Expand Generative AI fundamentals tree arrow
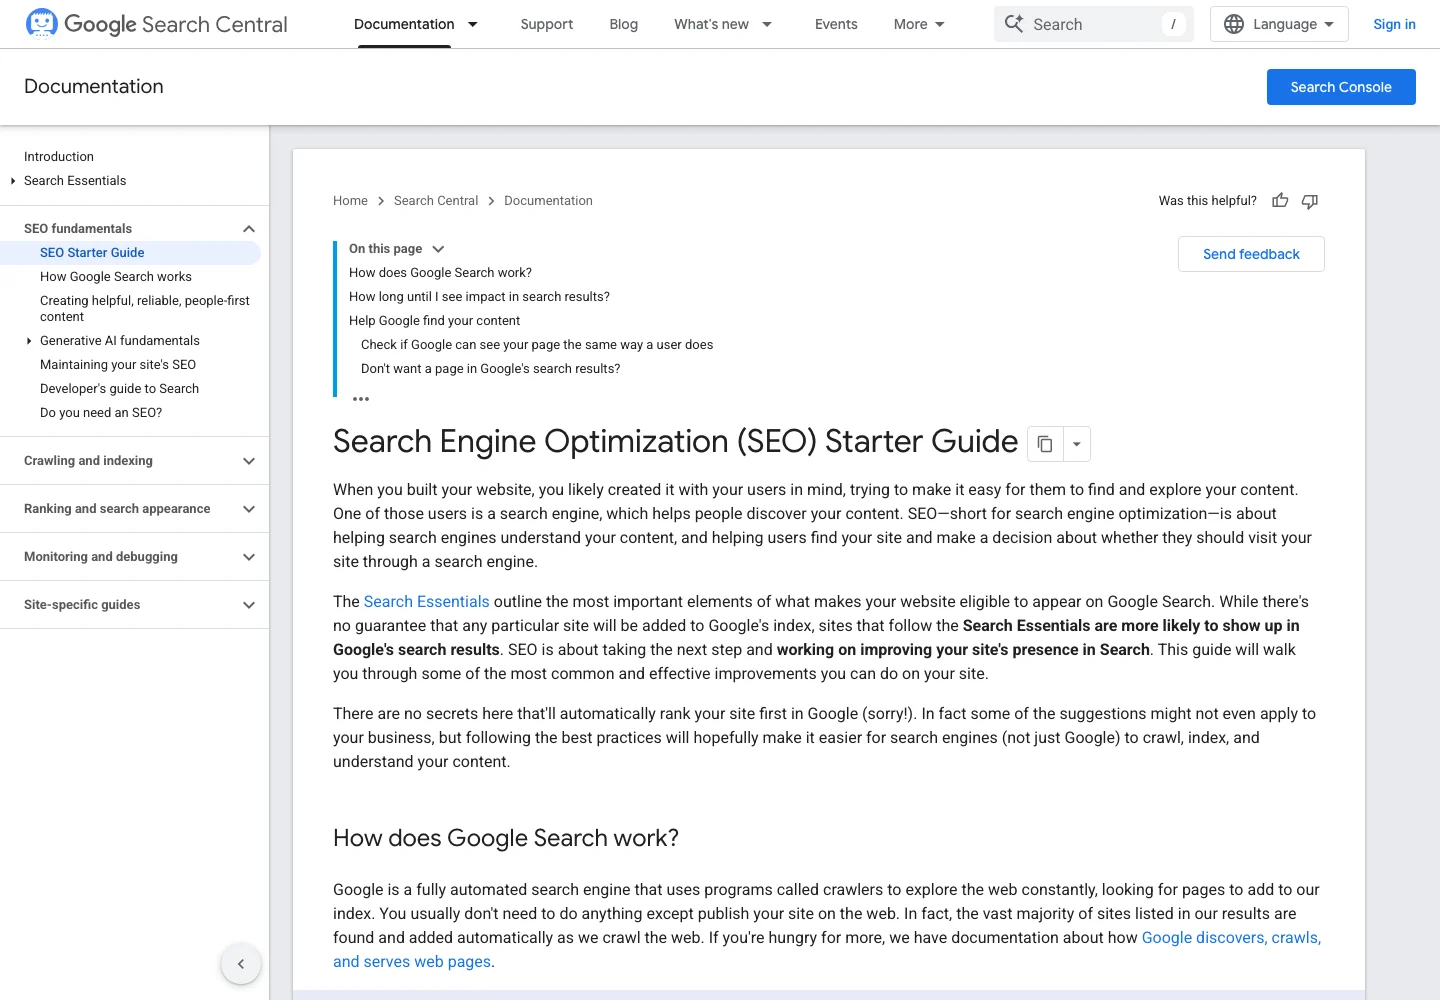The height and width of the screenshot is (1000, 1440). tap(29, 341)
